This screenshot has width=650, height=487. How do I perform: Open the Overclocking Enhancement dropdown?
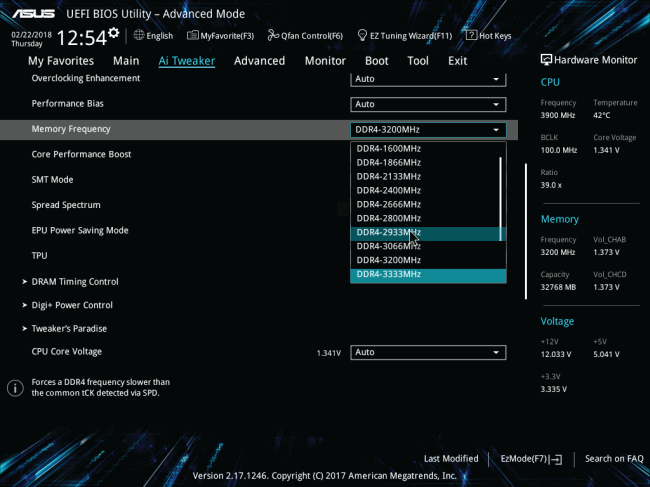tap(428, 79)
